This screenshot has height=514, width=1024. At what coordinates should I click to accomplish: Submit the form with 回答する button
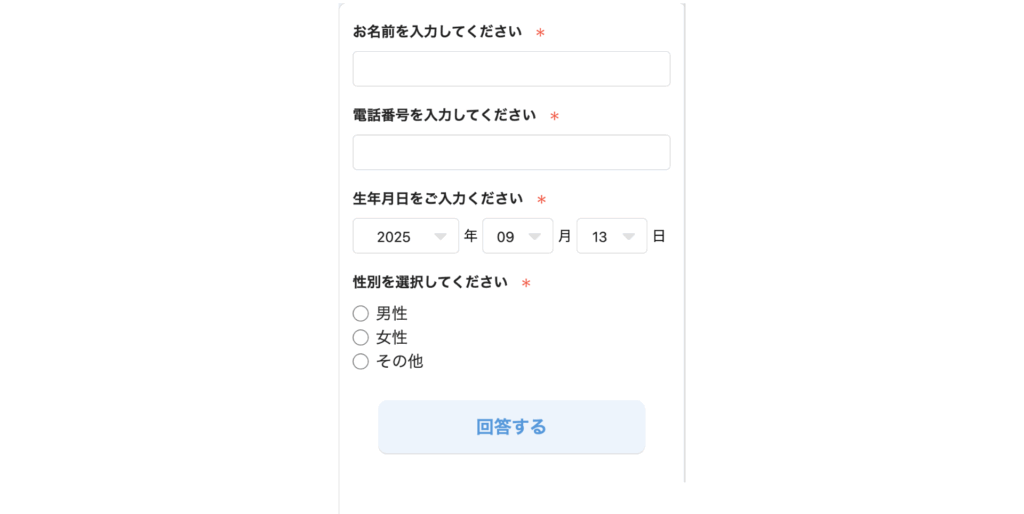[x=511, y=426]
